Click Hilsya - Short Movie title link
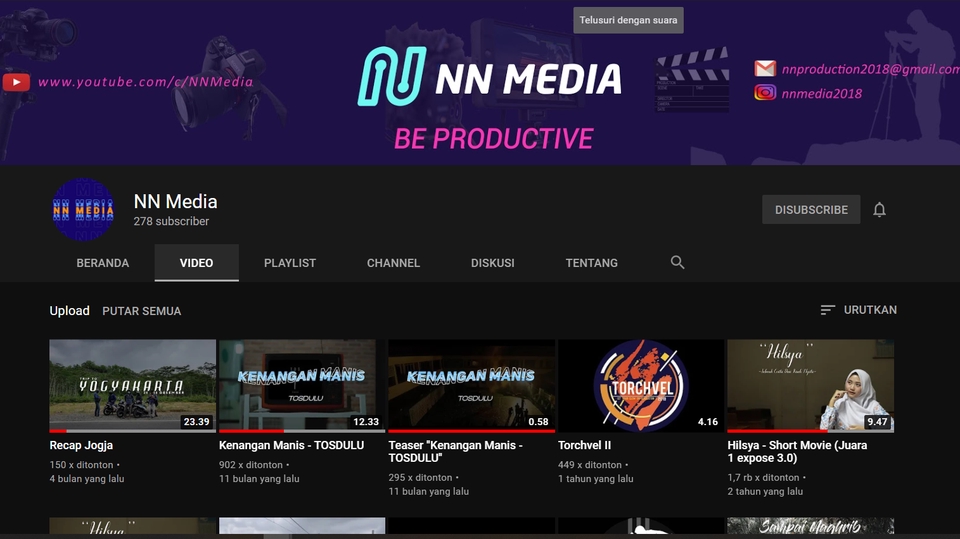 [797, 451]
